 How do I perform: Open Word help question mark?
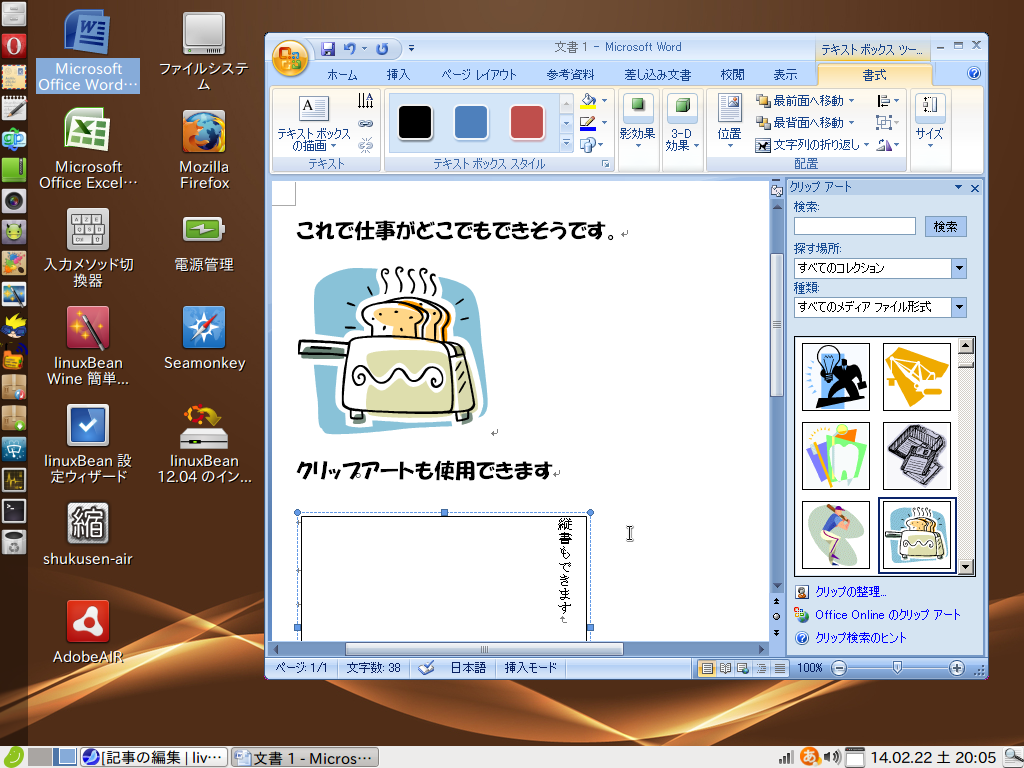(x=973, y=73)
